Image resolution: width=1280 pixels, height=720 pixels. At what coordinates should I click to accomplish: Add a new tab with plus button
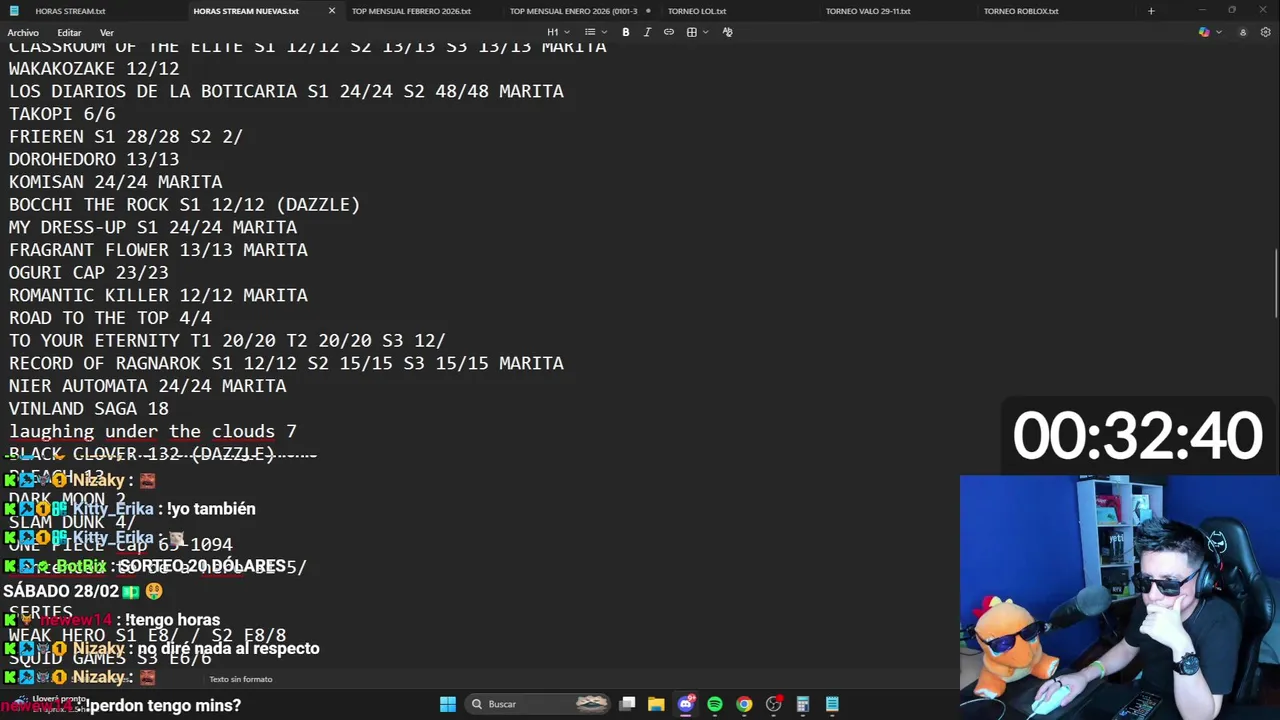click(1151, 11)
